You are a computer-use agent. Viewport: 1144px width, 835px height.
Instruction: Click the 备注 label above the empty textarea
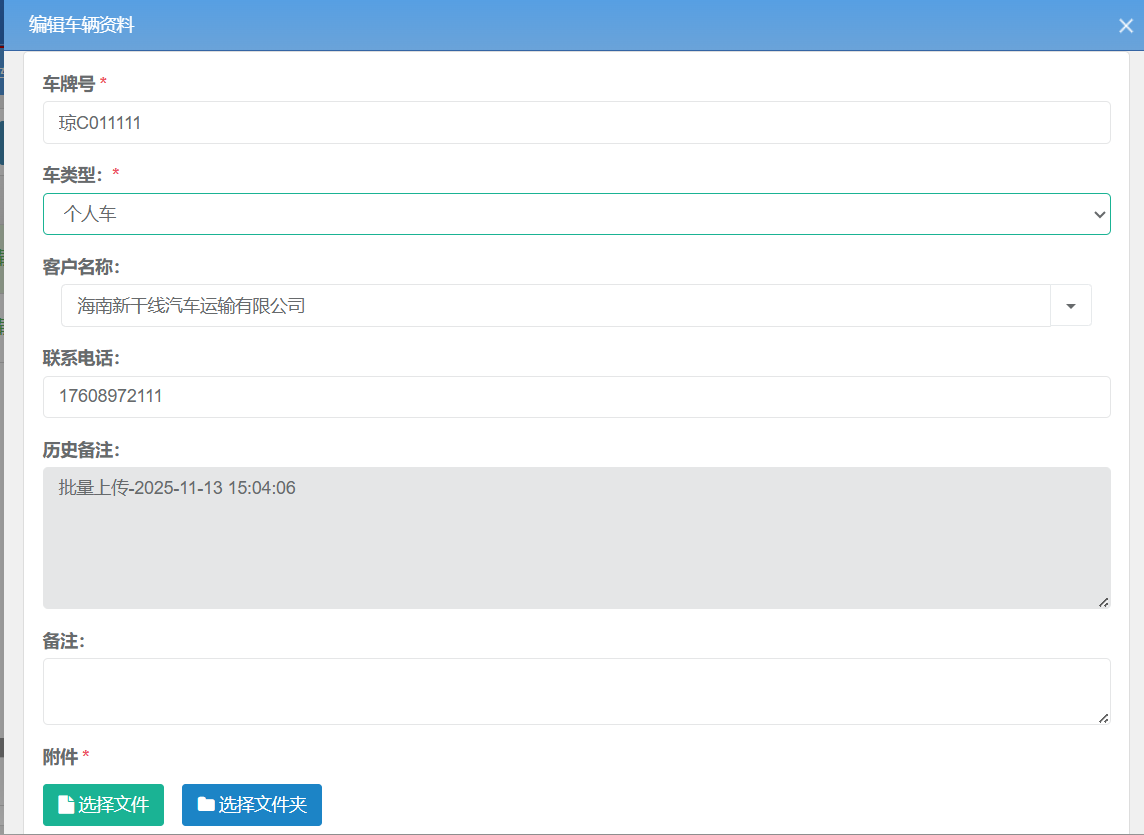tap(64, 641)
